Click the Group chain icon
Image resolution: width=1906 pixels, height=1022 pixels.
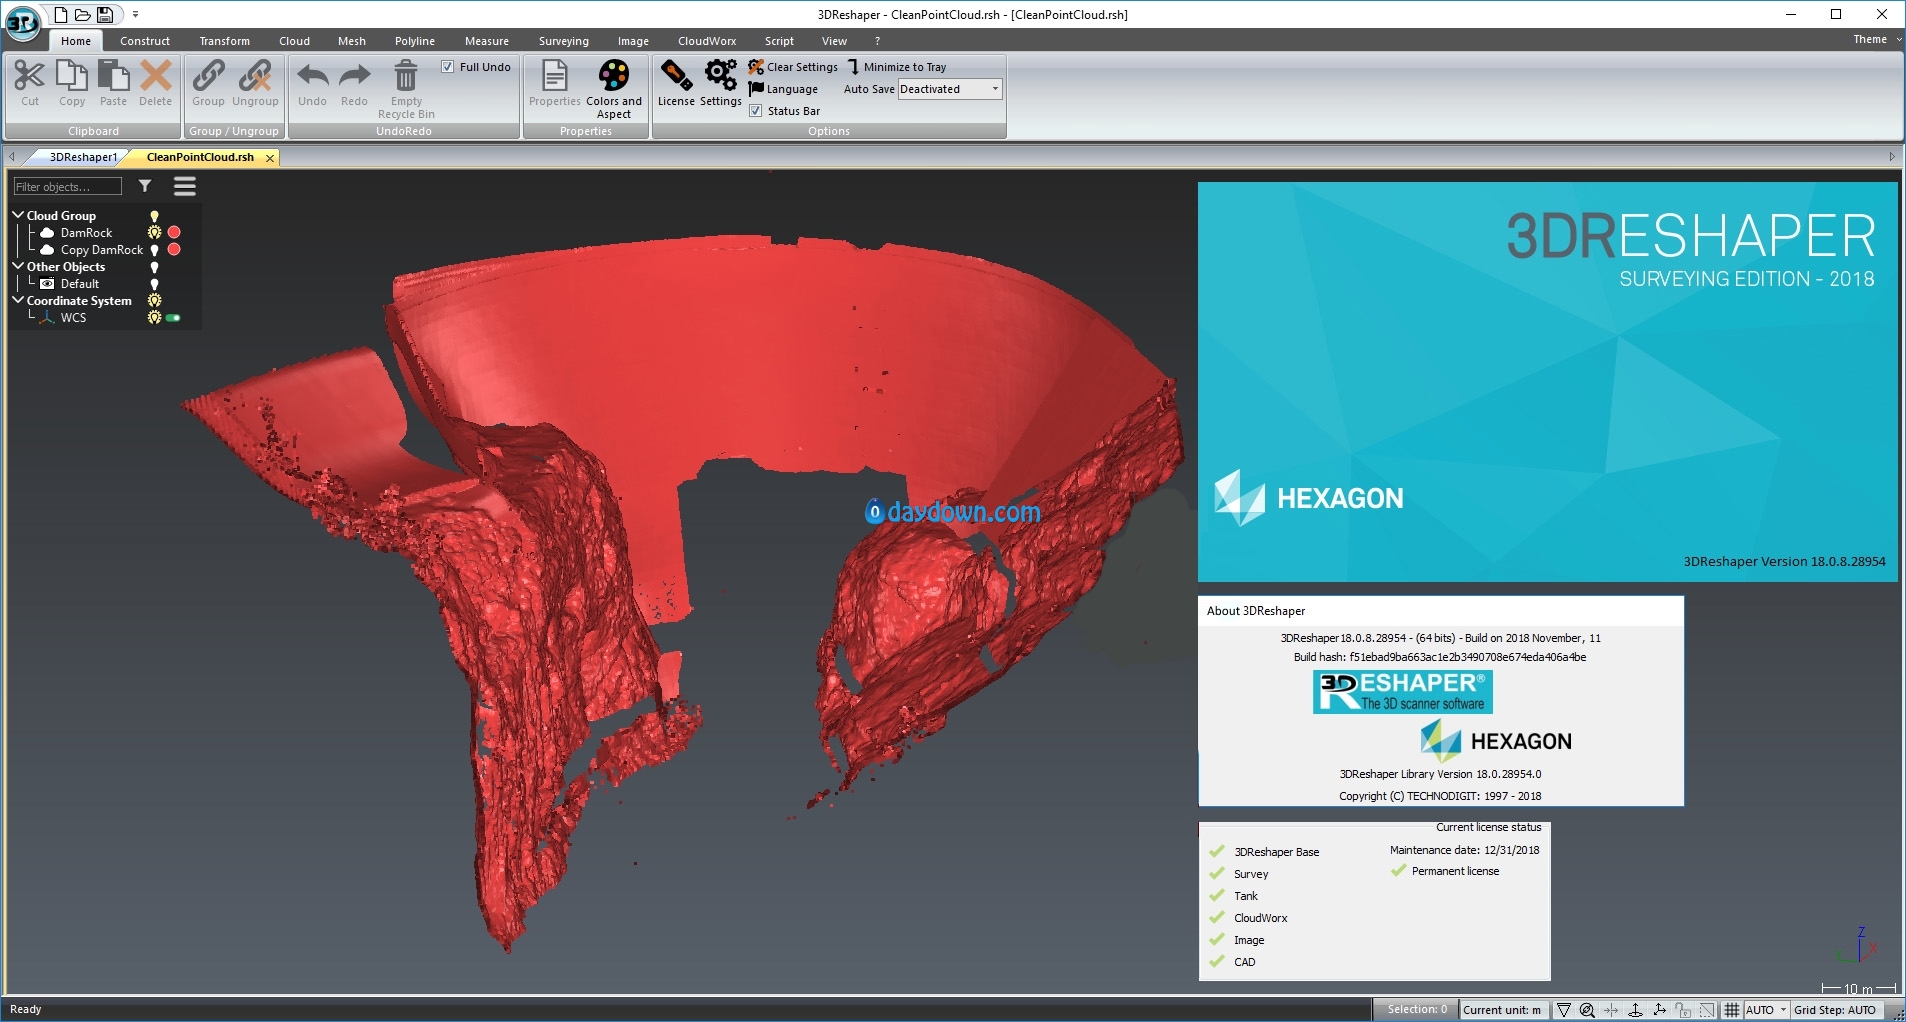coord(208,76)
